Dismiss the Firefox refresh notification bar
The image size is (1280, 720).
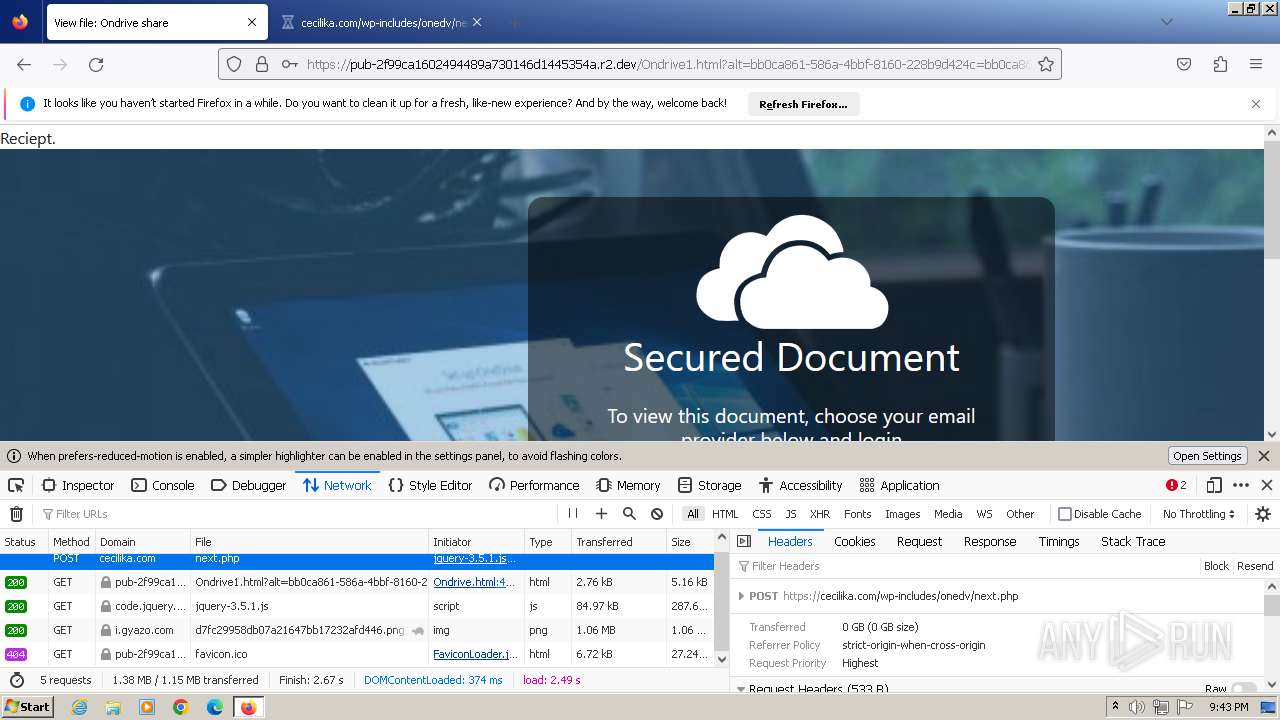pos(1256,104)
